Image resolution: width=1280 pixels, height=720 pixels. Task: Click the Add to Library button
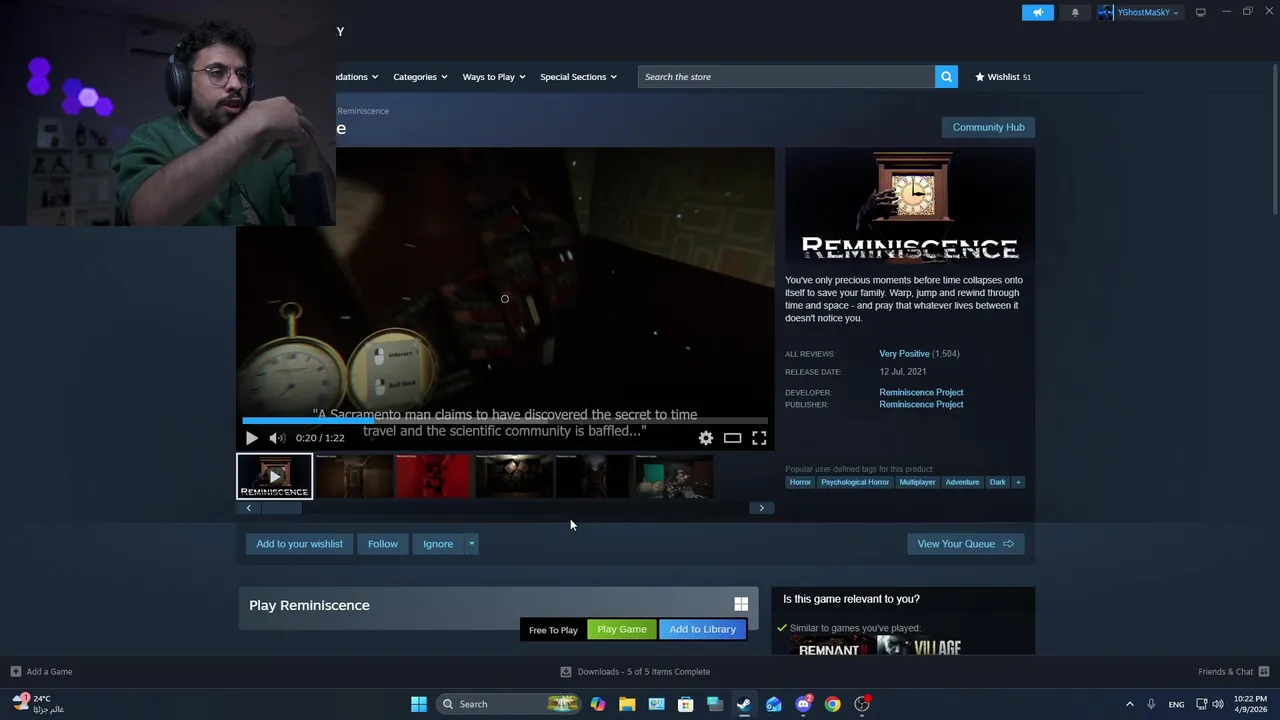point(702,629)
